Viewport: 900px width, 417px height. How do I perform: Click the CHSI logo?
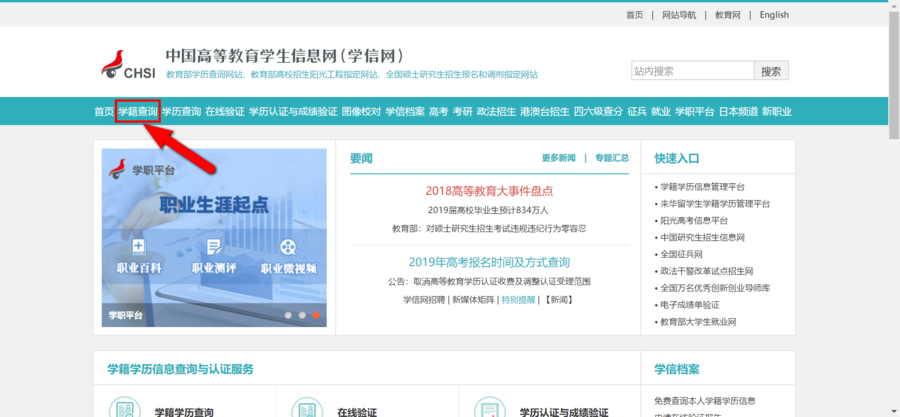coord(129,65)
